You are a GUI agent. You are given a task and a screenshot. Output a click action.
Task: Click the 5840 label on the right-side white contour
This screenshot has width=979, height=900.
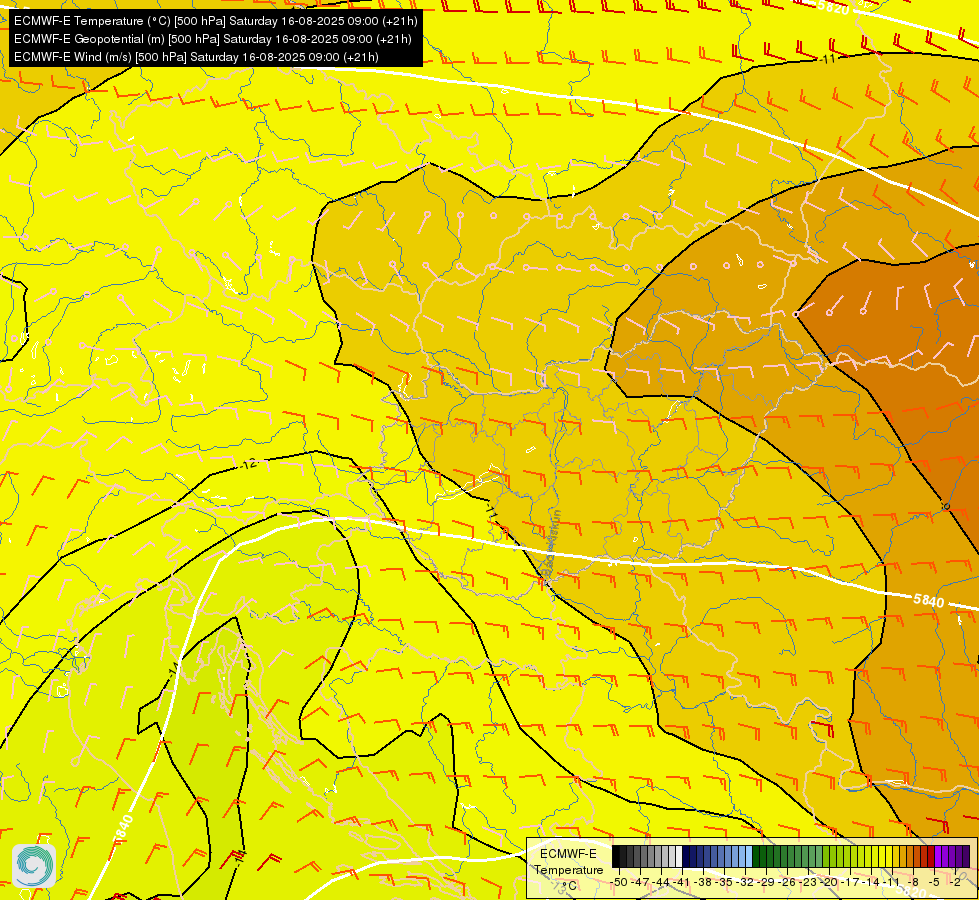coord(928,601)
